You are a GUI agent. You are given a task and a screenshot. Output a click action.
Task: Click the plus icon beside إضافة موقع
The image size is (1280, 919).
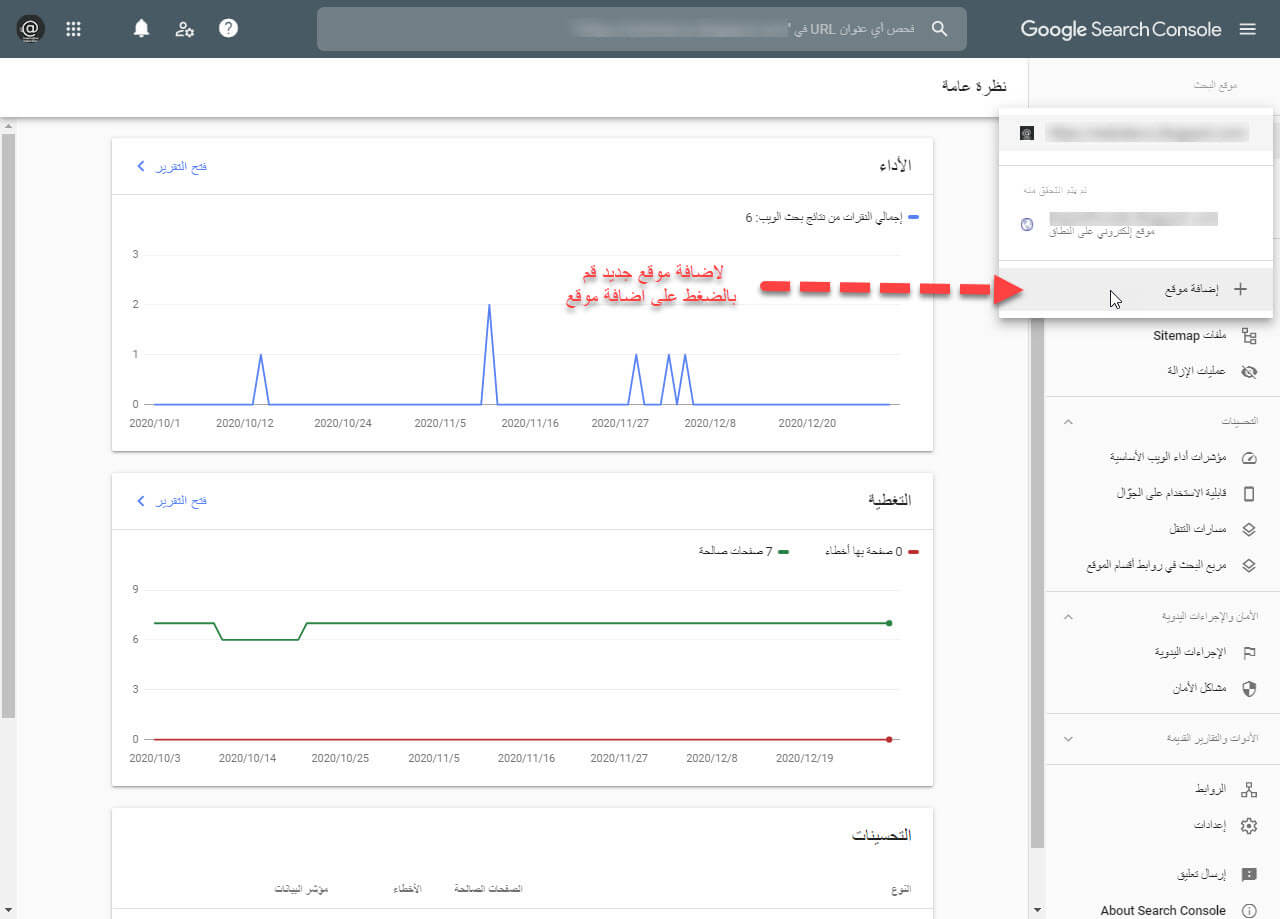1240,289
